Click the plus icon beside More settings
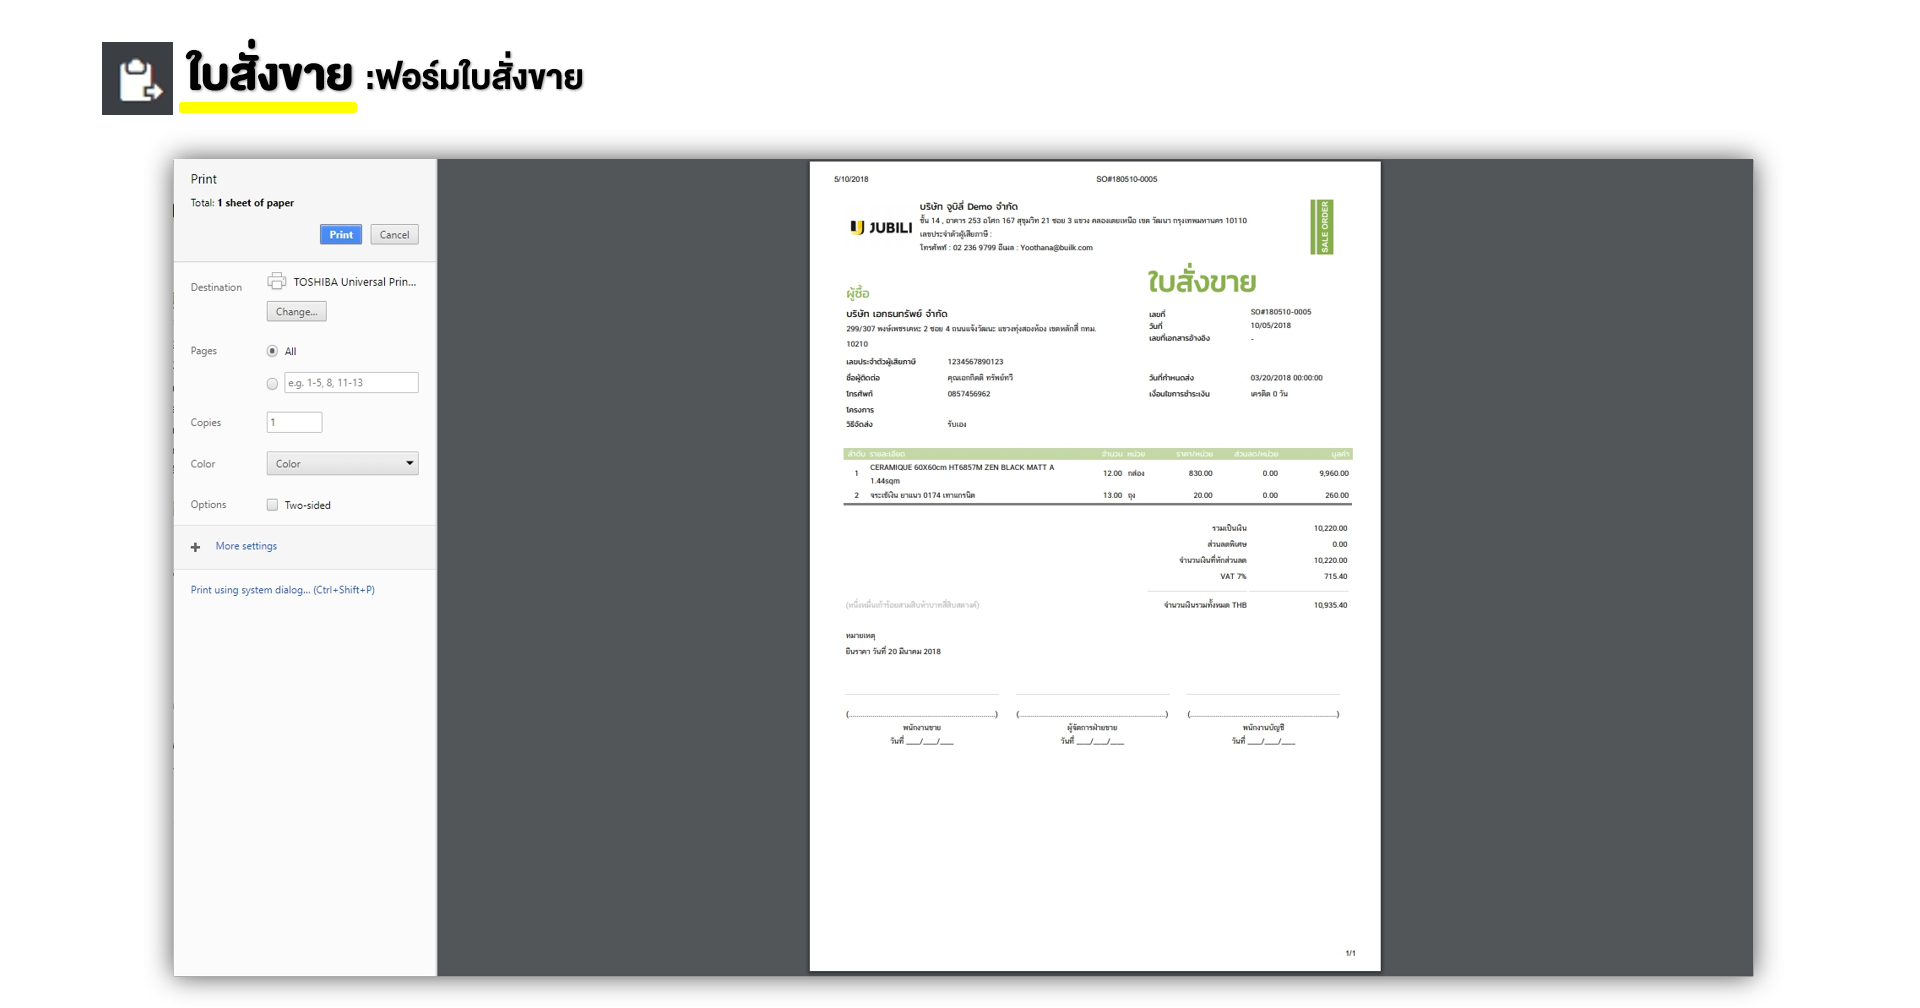1920x1008 pixels. pyautogui.click(x=195, y=547)
